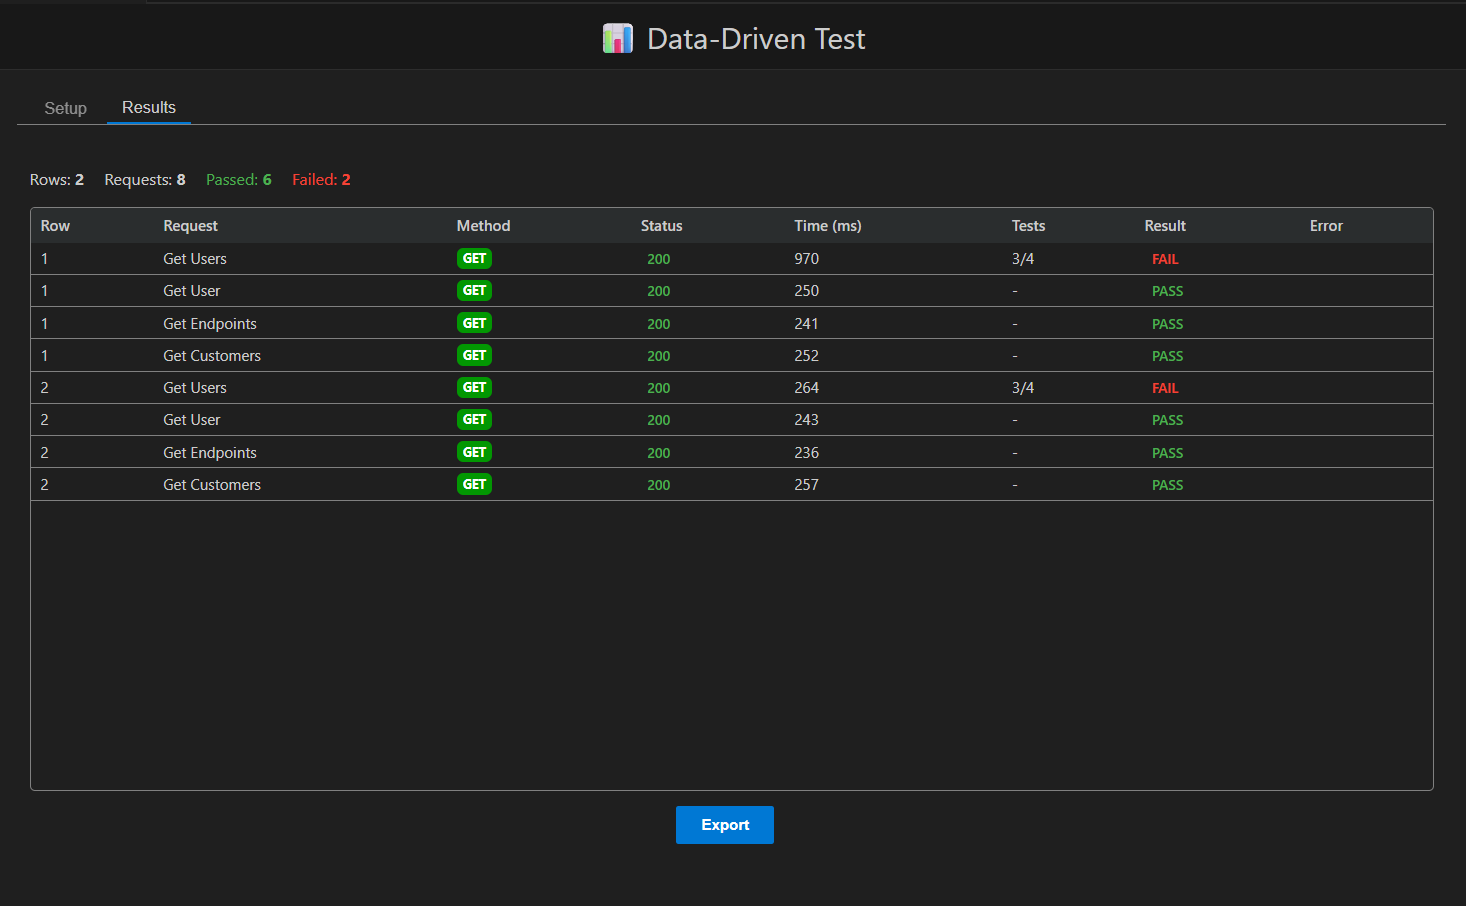Click the Tests column header
1466x906 pixels.
click(1028, 226)
